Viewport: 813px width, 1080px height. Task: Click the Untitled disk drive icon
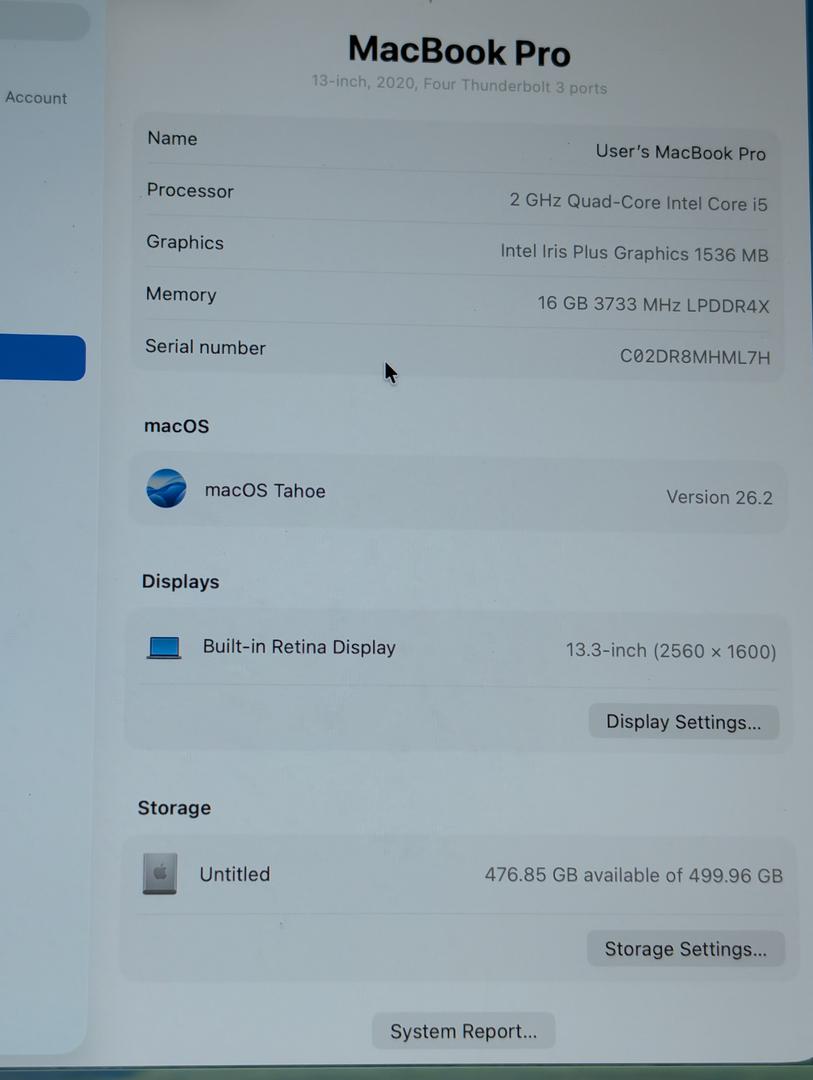tap(160, 873)
